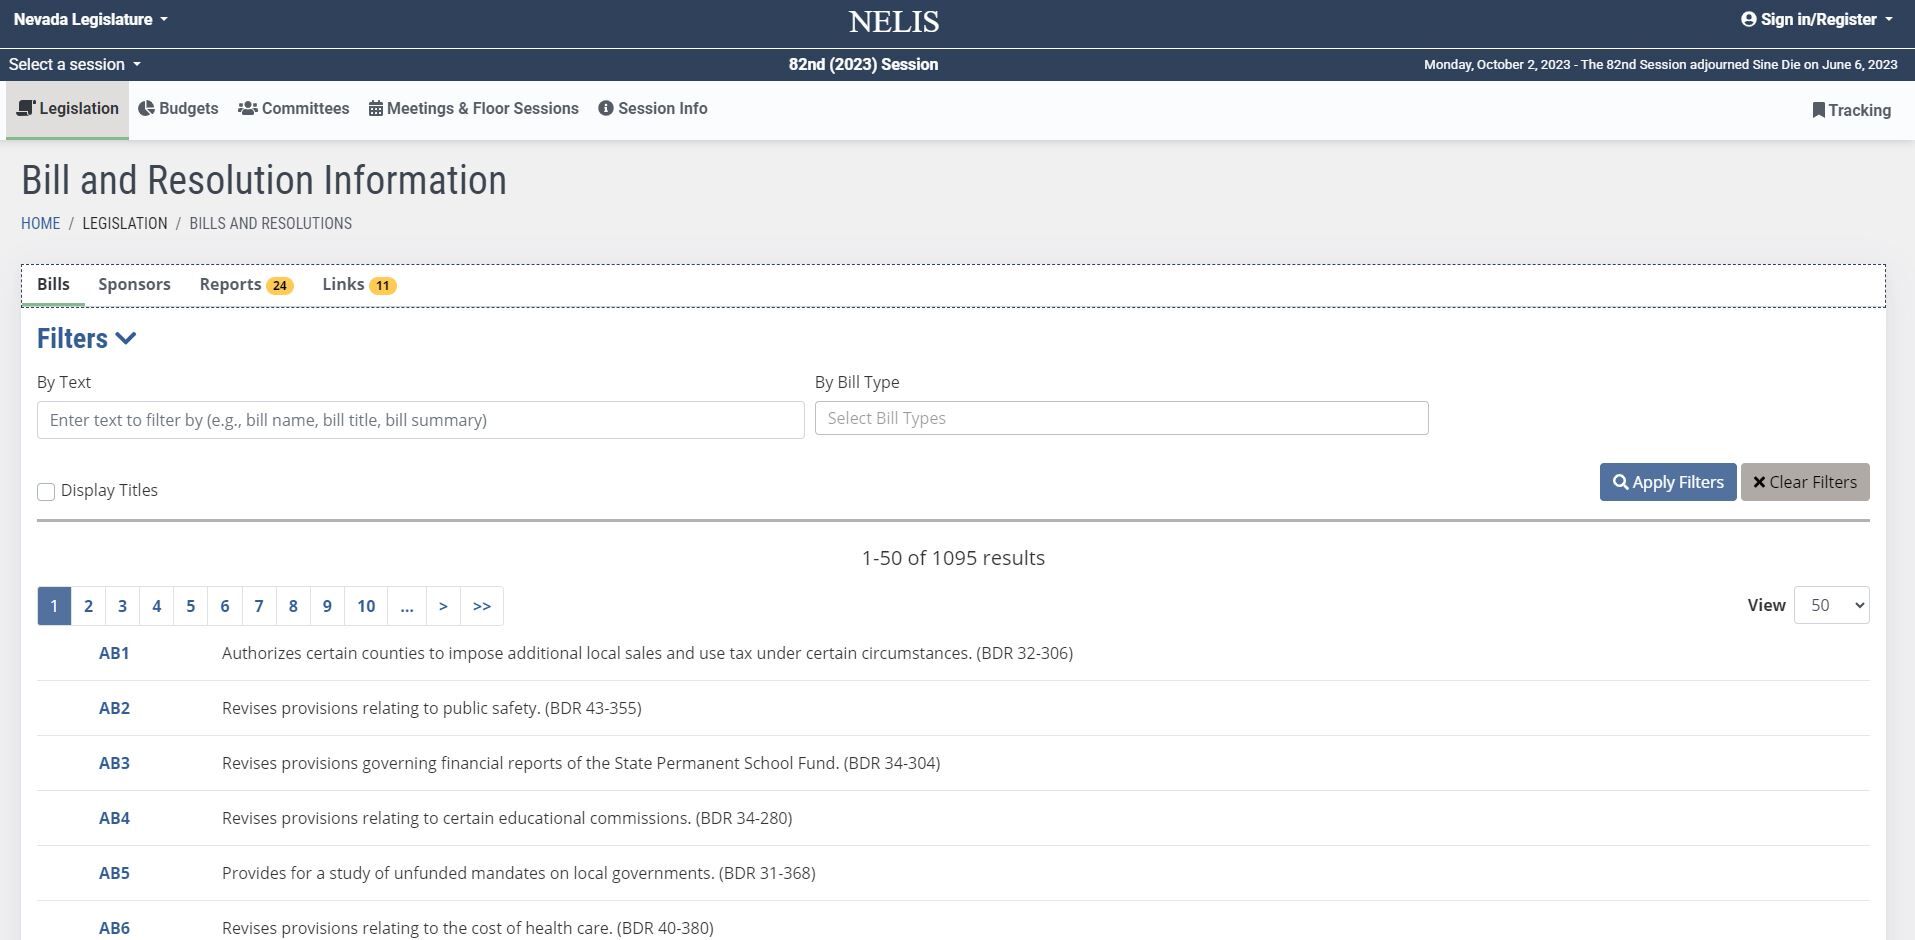Screen dimensions: 1915x940
Task: Open Meetings & Floor Sessions tab
Action: (x=473, y=109)
